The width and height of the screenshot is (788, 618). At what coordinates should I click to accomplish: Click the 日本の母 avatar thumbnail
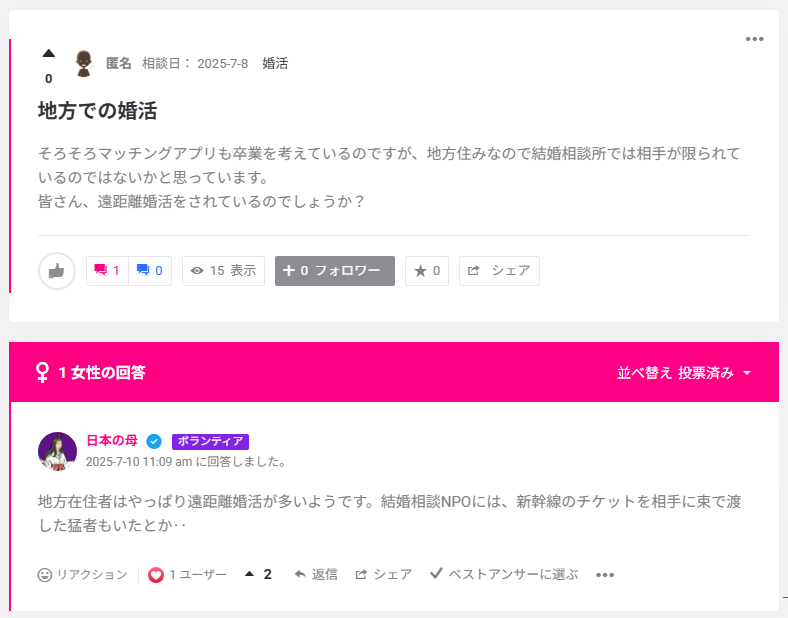[57, 451]
